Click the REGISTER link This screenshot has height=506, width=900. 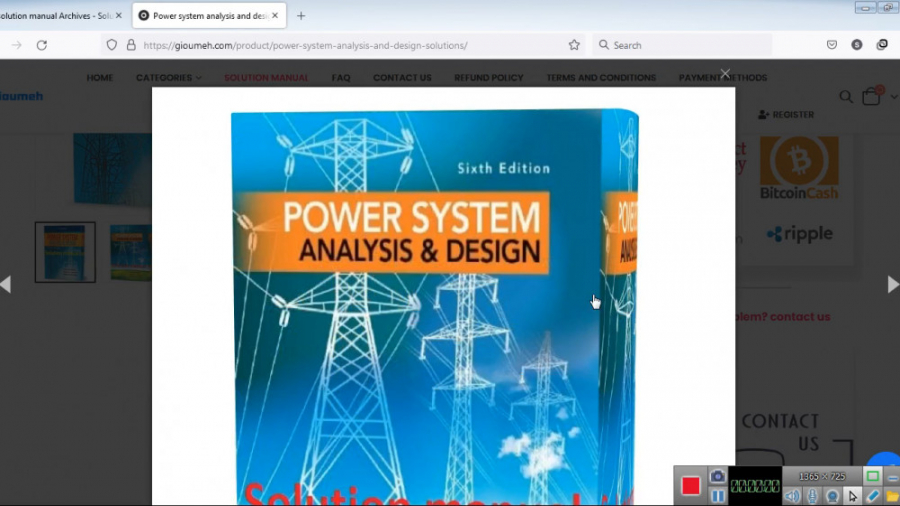coord(786,115)
